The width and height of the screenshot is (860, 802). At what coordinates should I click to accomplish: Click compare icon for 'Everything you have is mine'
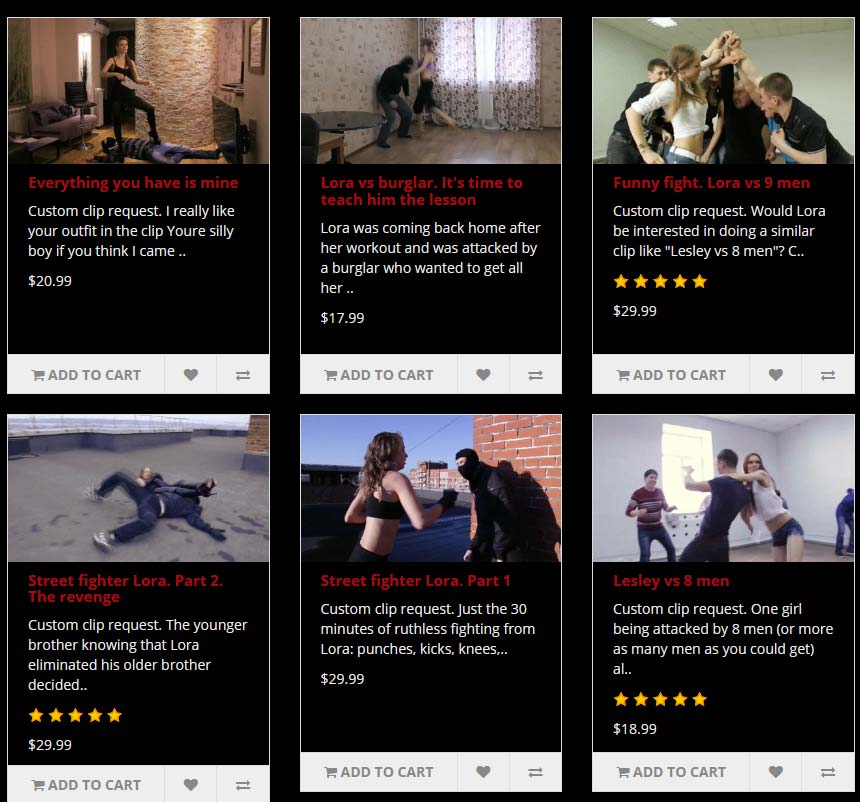click(243, 375)
